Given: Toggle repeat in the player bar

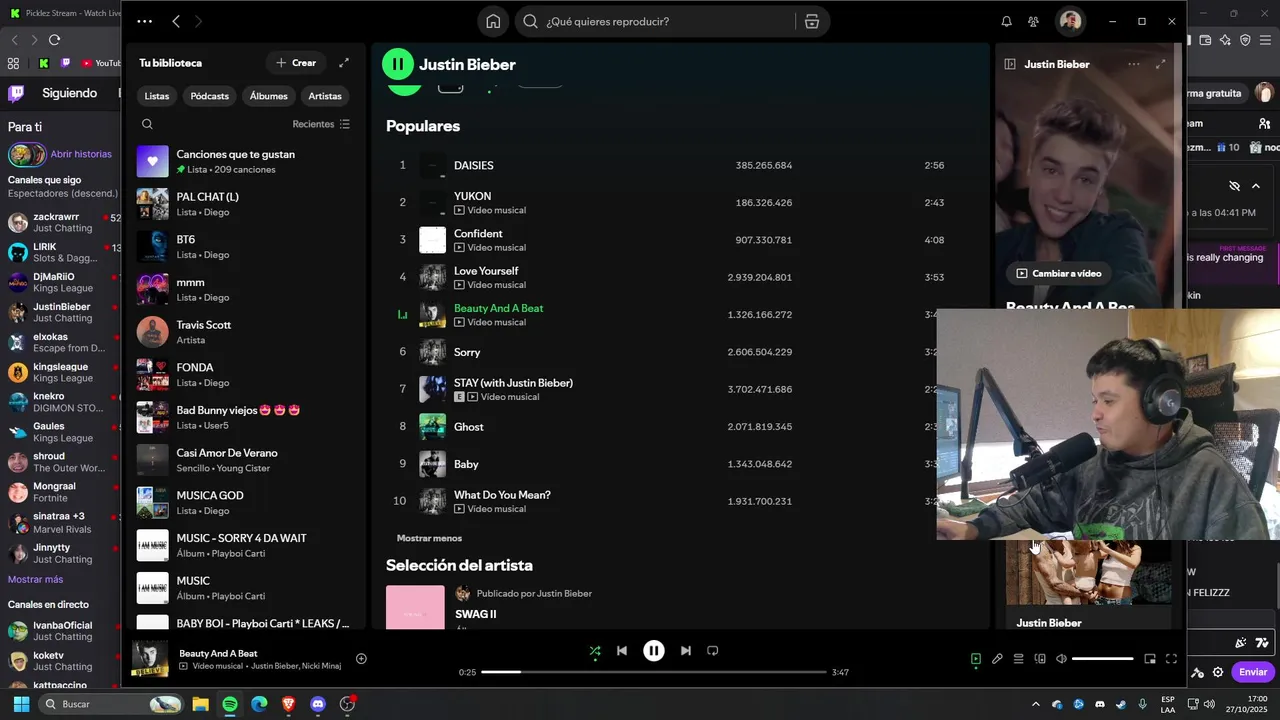Looking at the screenshot, I should pos(713,651).
